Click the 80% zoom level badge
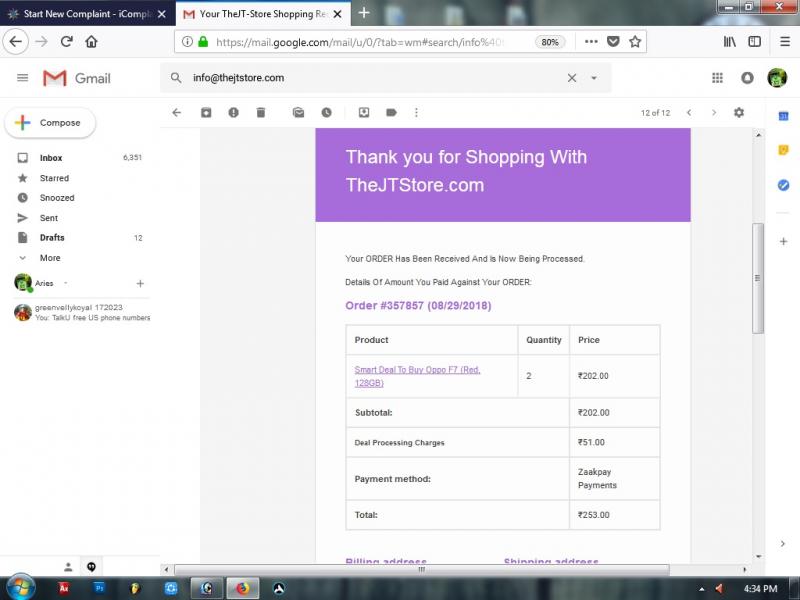The width and height of the screenshot is (800, 600). [x=549, y=42]
